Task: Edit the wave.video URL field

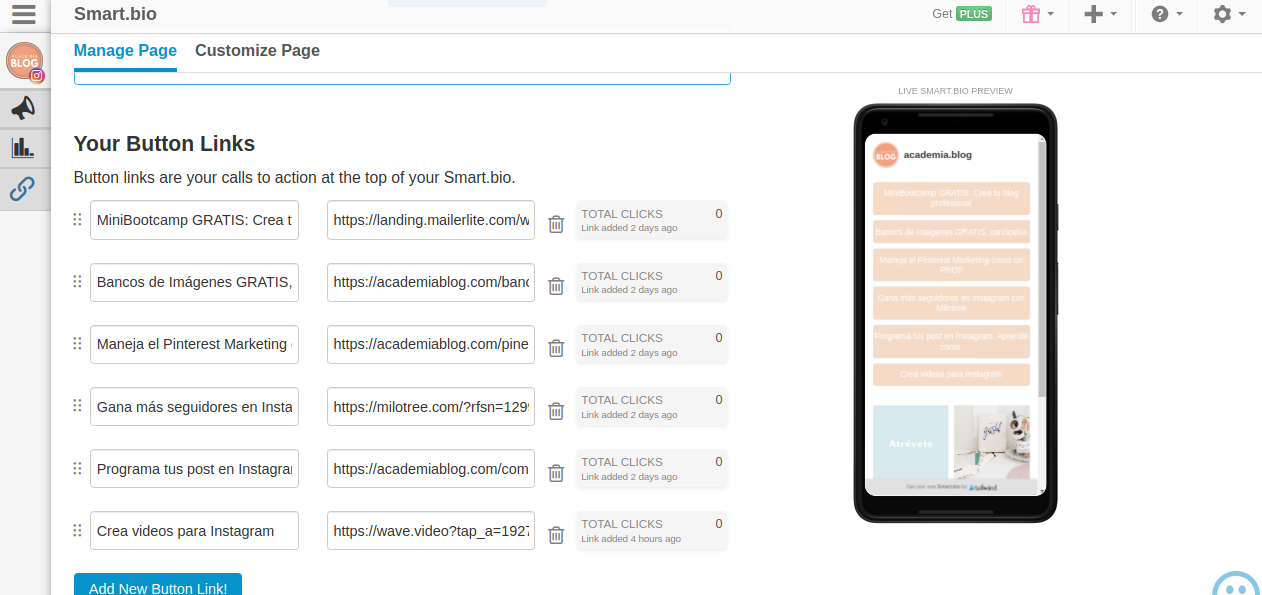Action: click(431, 530)
